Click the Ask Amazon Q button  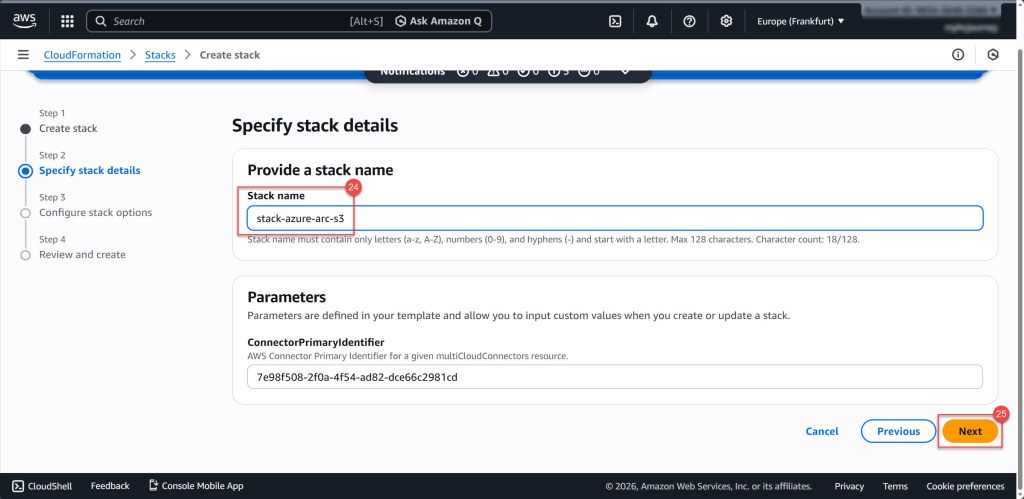click(x=440, y=21)
